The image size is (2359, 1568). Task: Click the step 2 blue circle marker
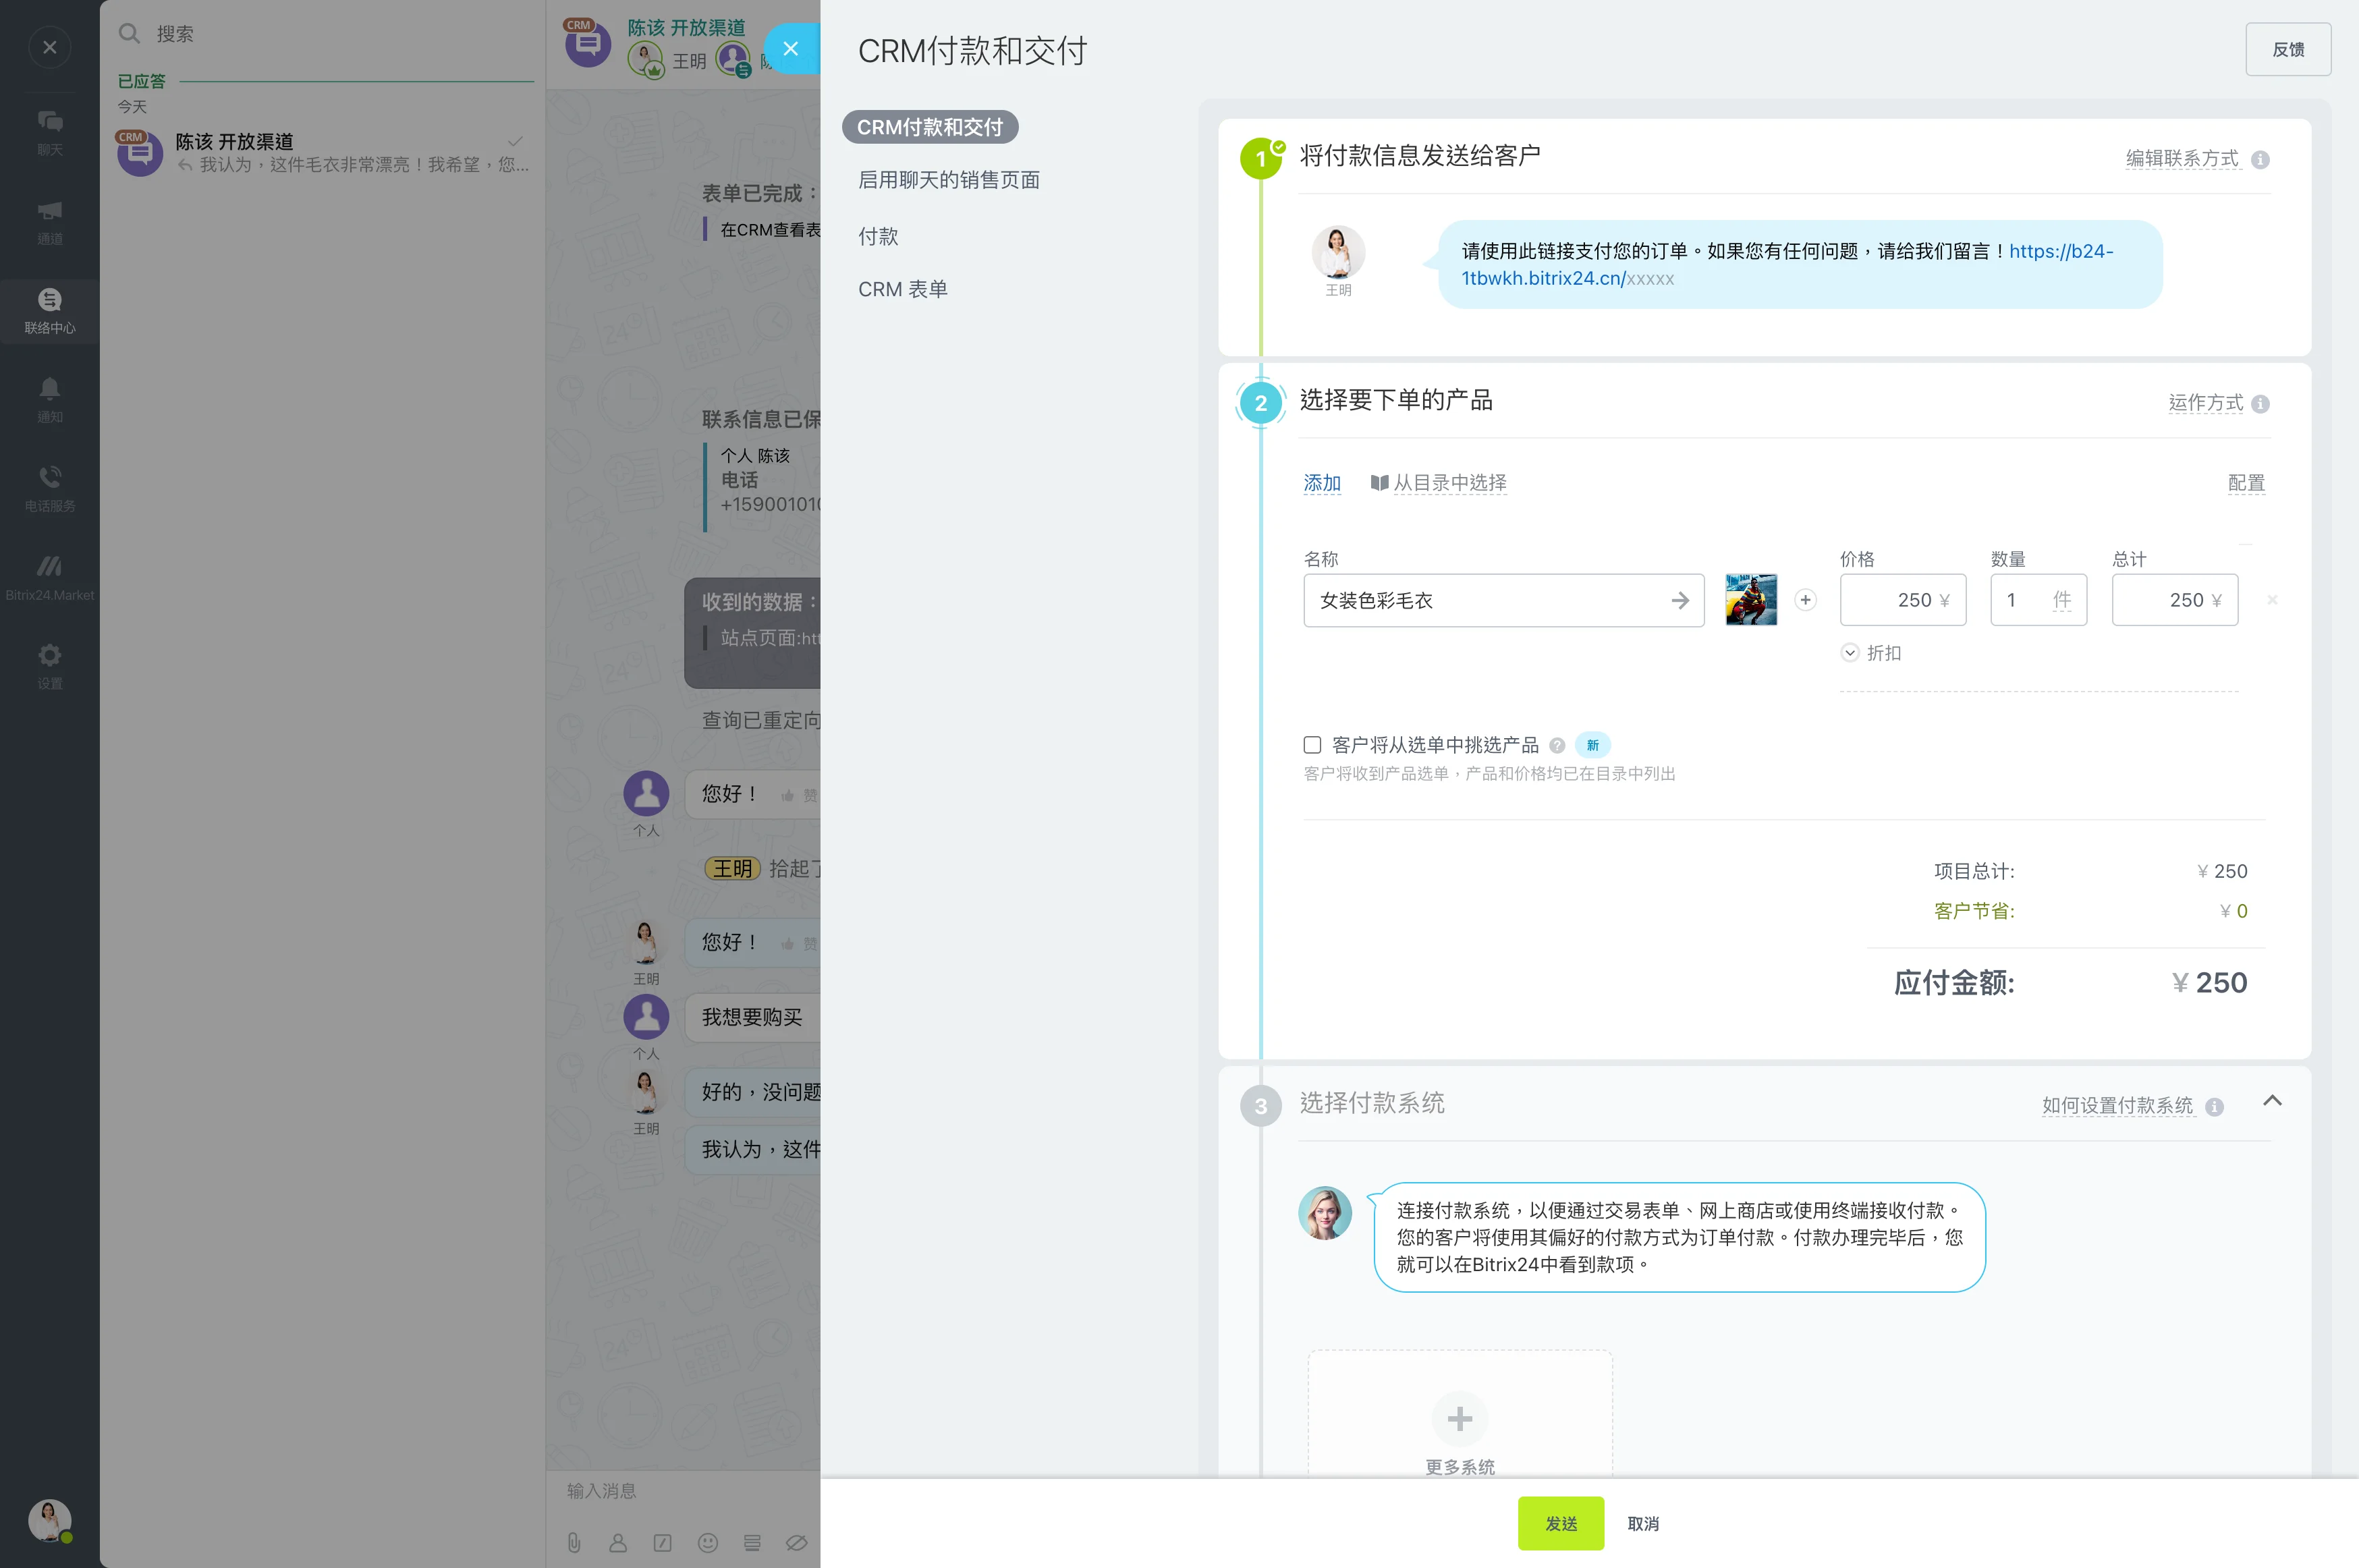pos(1261,403)
